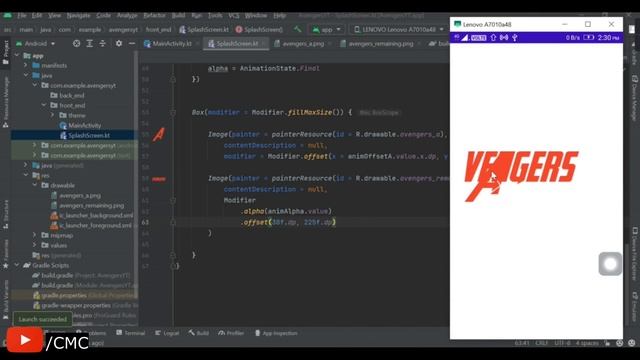
Task: Expand the theme package
Action: tap(53, 115)
